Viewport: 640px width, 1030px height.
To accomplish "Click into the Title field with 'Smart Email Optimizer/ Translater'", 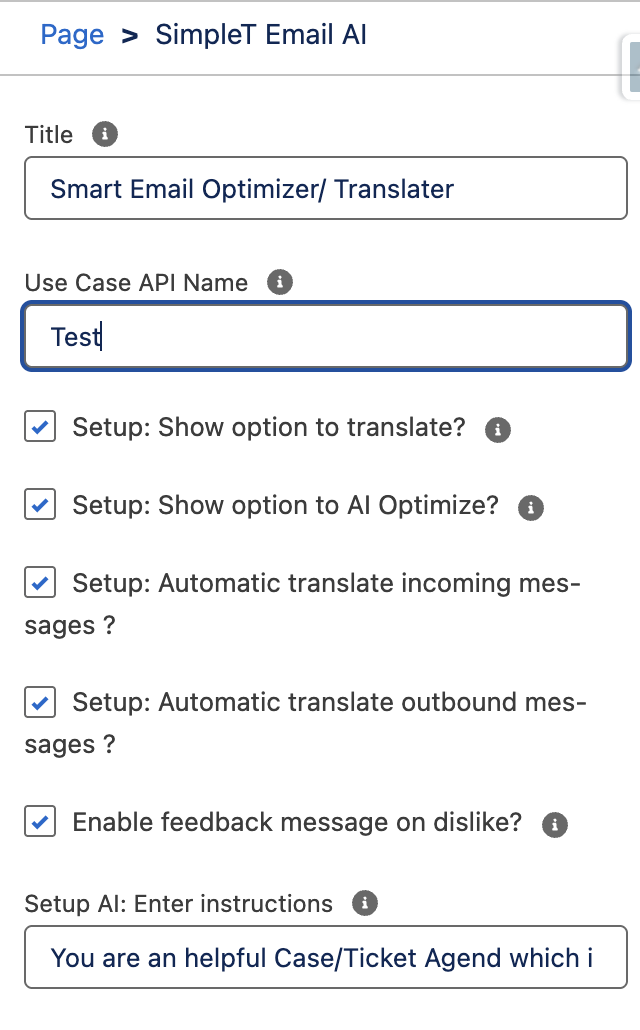I will pyautogui.click(x=326, y=189).
